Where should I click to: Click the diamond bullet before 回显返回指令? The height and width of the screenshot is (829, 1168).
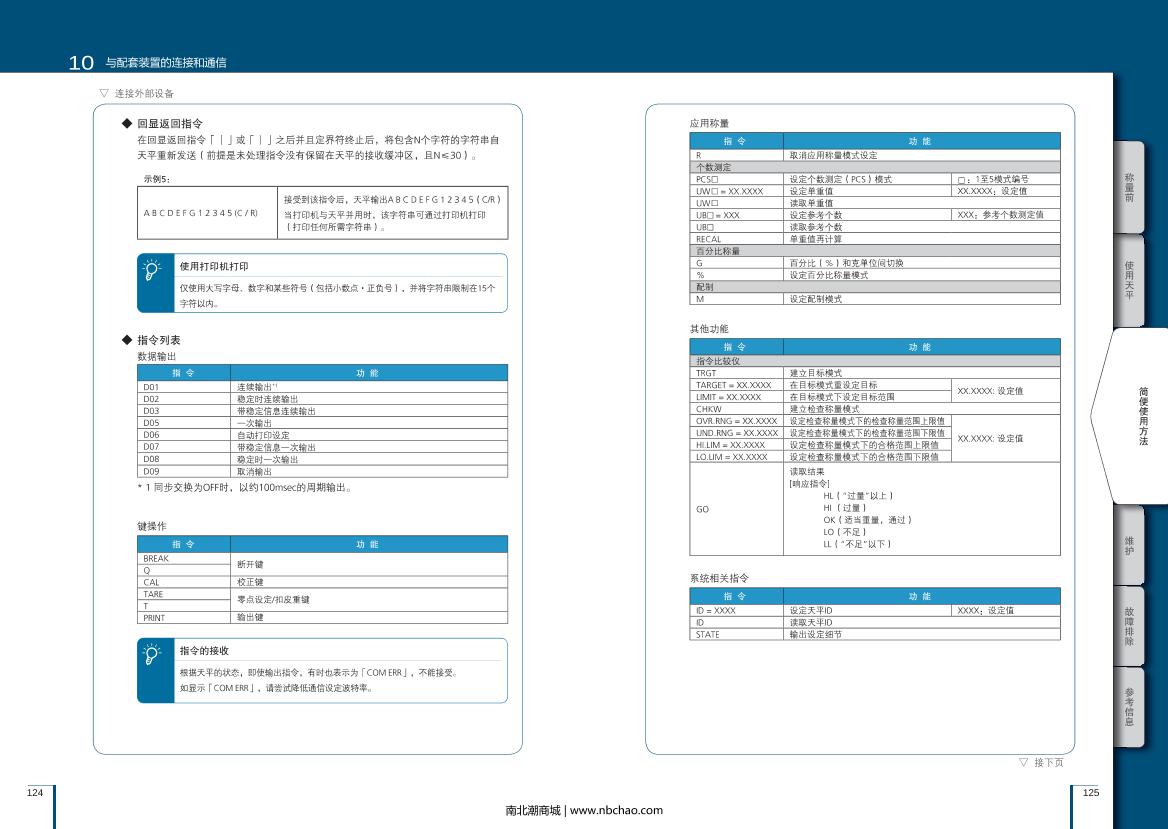127,124
